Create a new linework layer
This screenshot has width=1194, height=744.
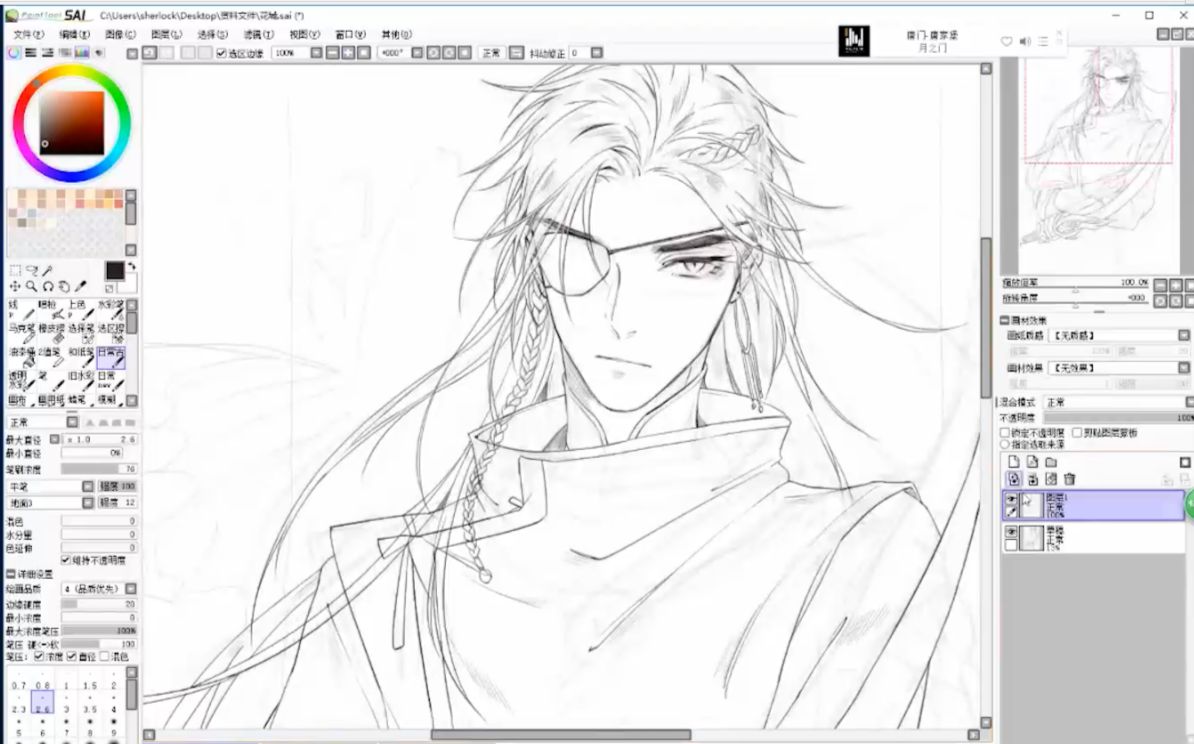(x=1032, y=461)
